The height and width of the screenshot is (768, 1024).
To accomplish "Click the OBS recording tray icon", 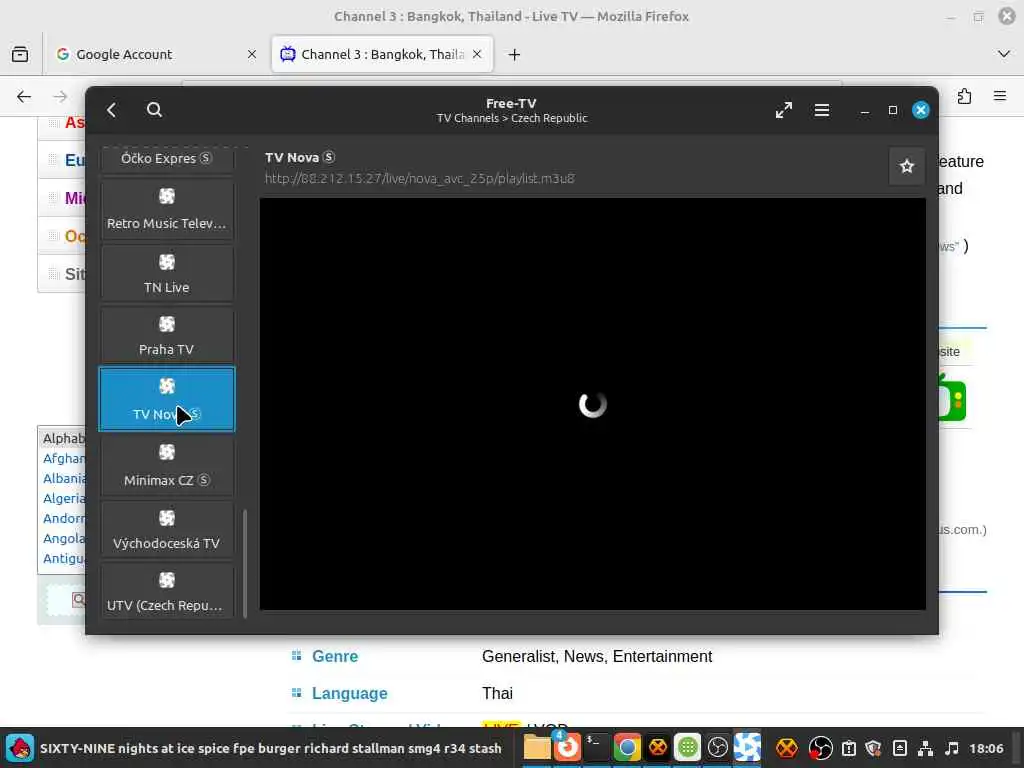I will (x=820, y=748).
